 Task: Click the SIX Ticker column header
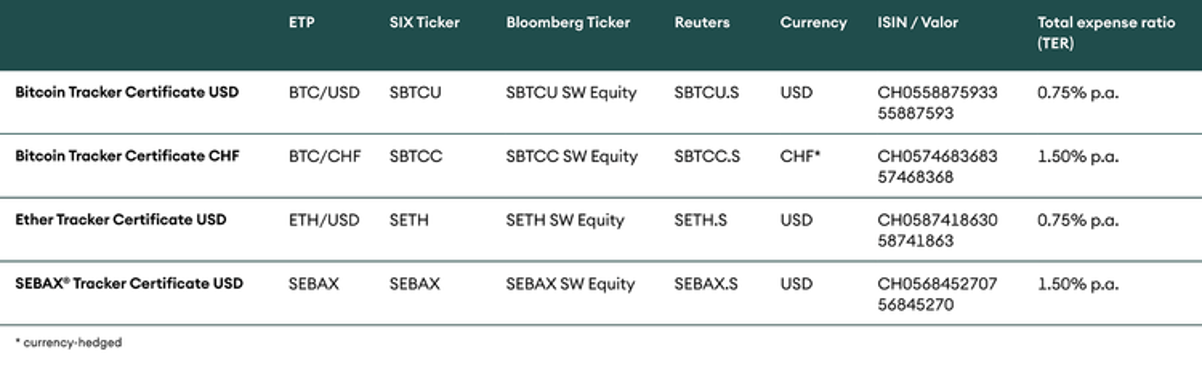pyautogui.click(x=424, y=23)
